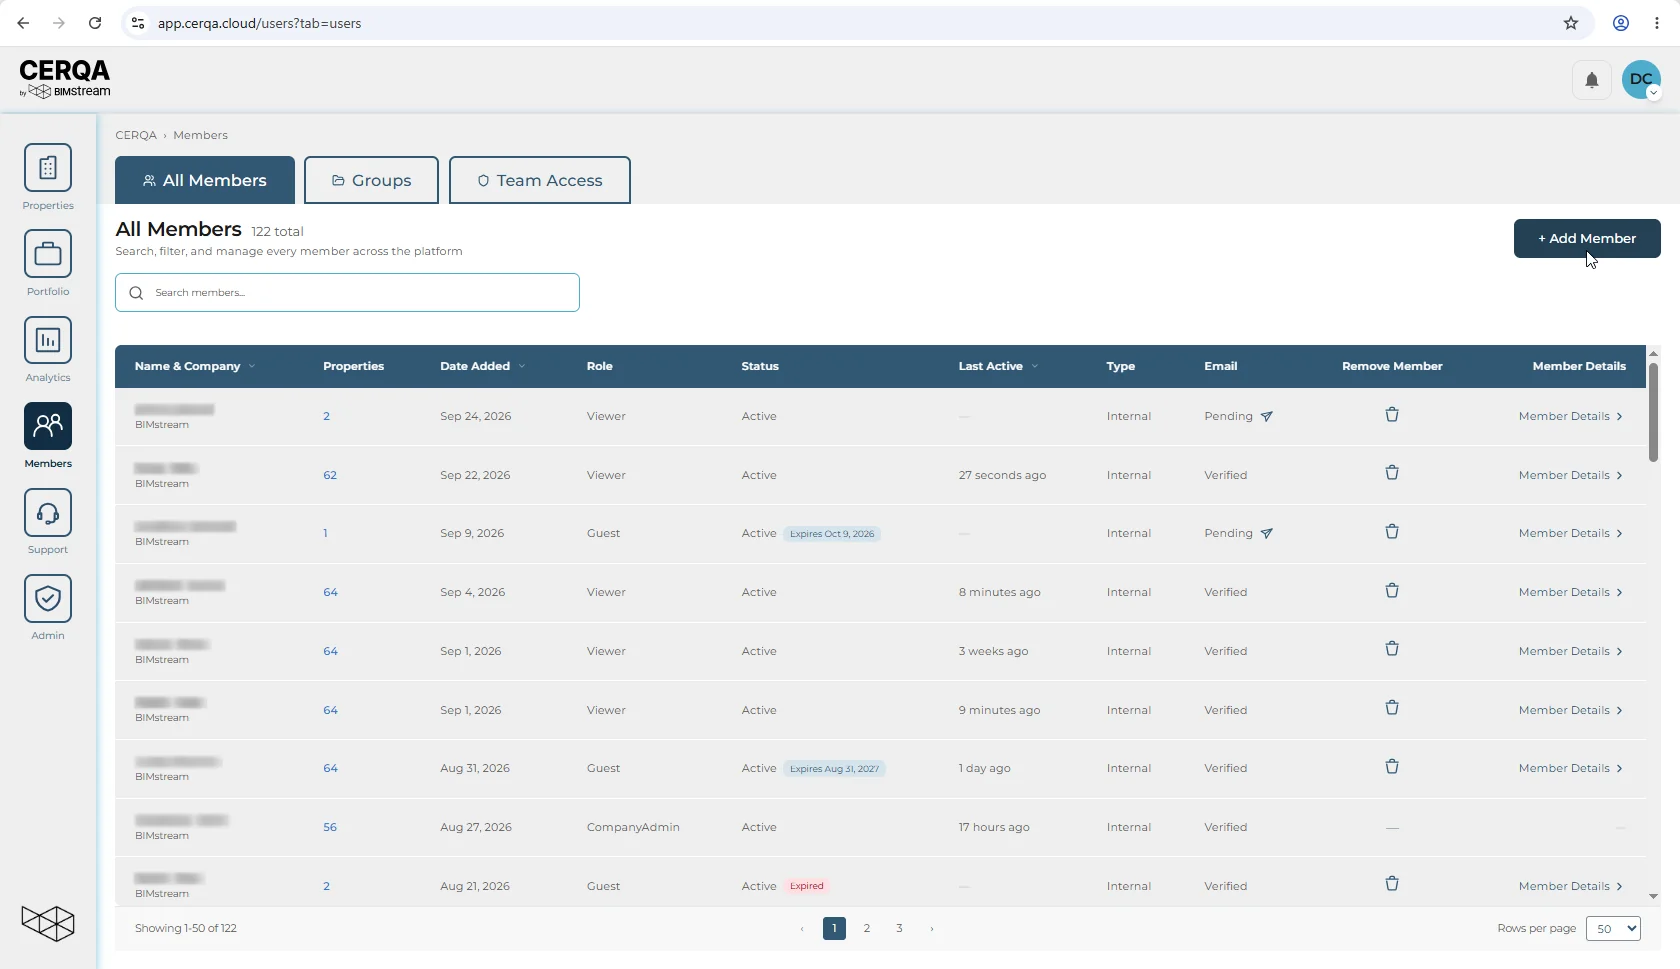
Task: View site information icon in address bar
Action: click(x=138, y=23)
